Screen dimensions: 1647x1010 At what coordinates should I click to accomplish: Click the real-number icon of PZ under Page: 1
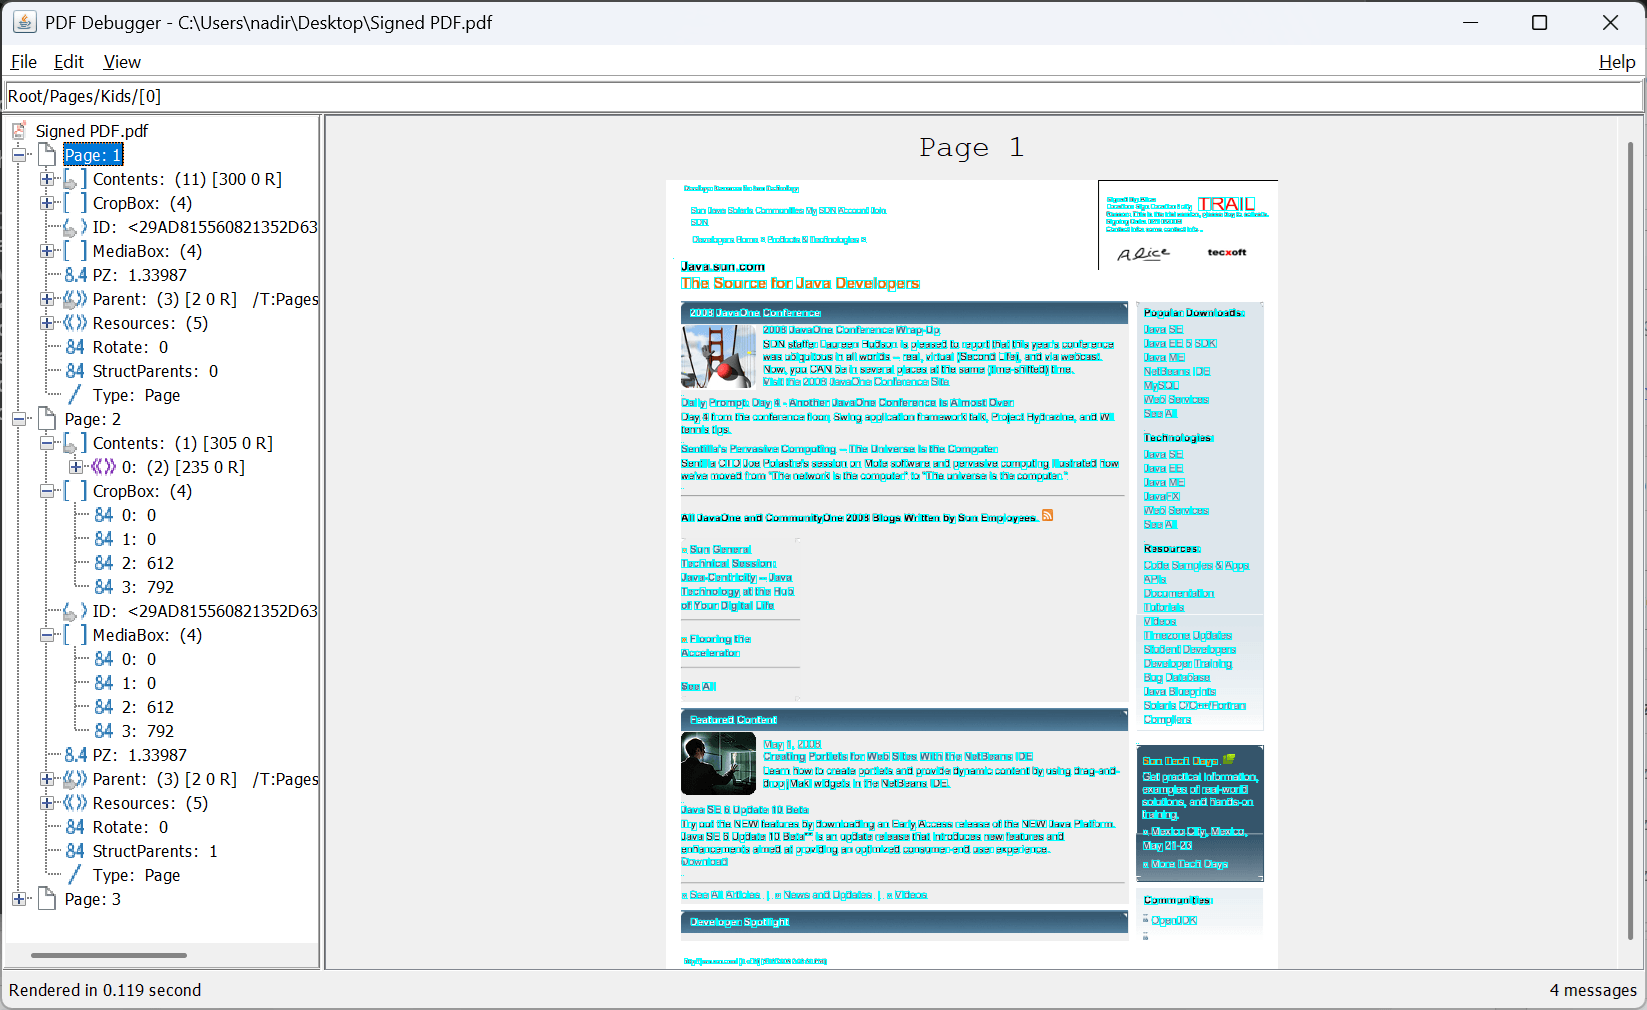click(x=75, y=275)
